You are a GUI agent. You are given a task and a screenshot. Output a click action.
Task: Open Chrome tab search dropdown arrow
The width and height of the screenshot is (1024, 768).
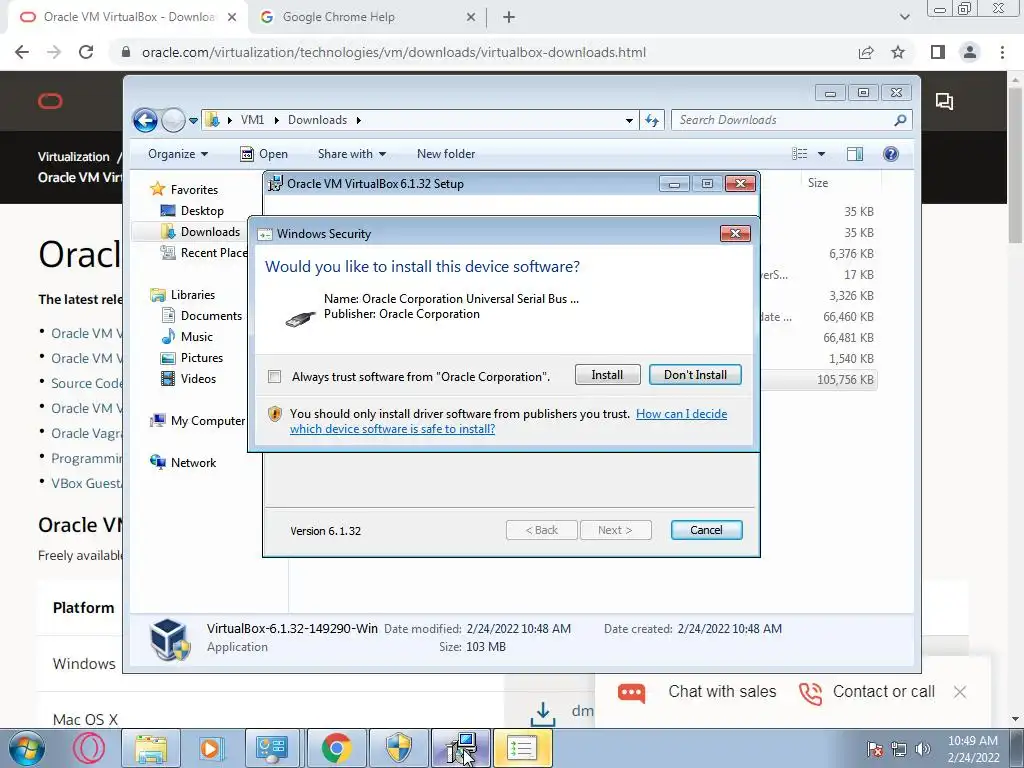[x=904, y=18]
